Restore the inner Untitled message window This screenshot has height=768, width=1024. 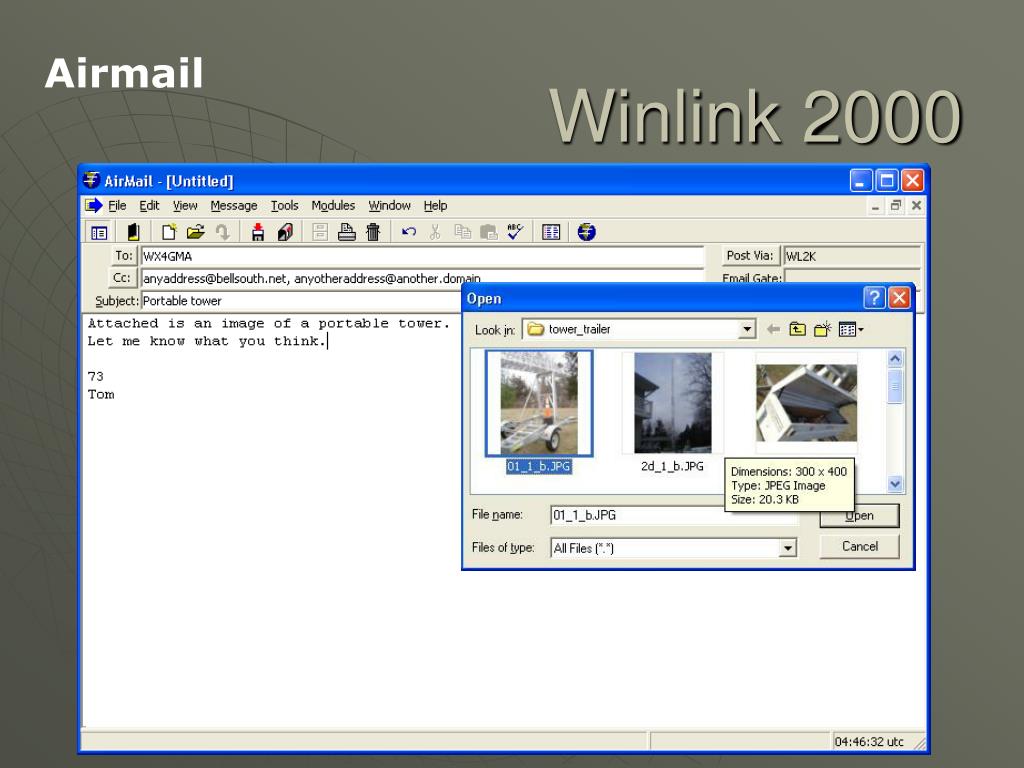(896, 206)
